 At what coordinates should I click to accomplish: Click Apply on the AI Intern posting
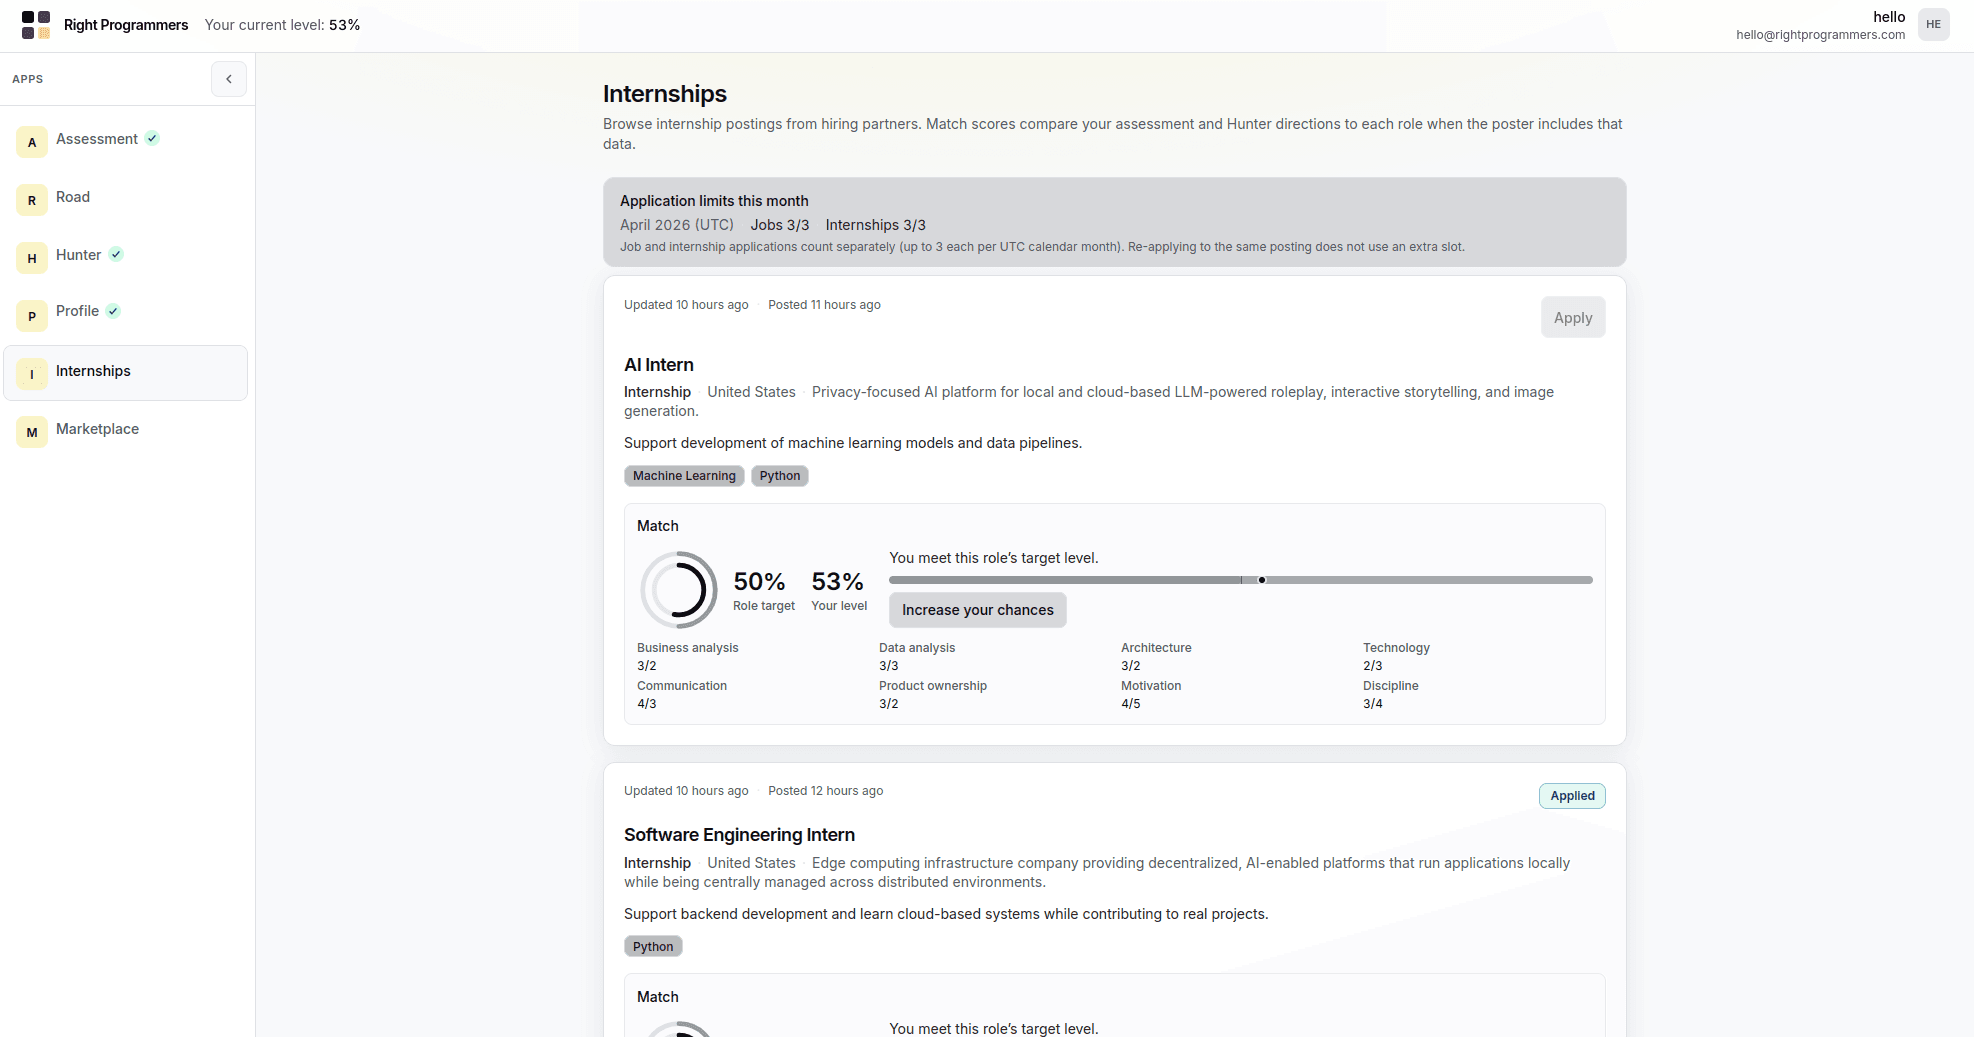(x=1573, y=317)
